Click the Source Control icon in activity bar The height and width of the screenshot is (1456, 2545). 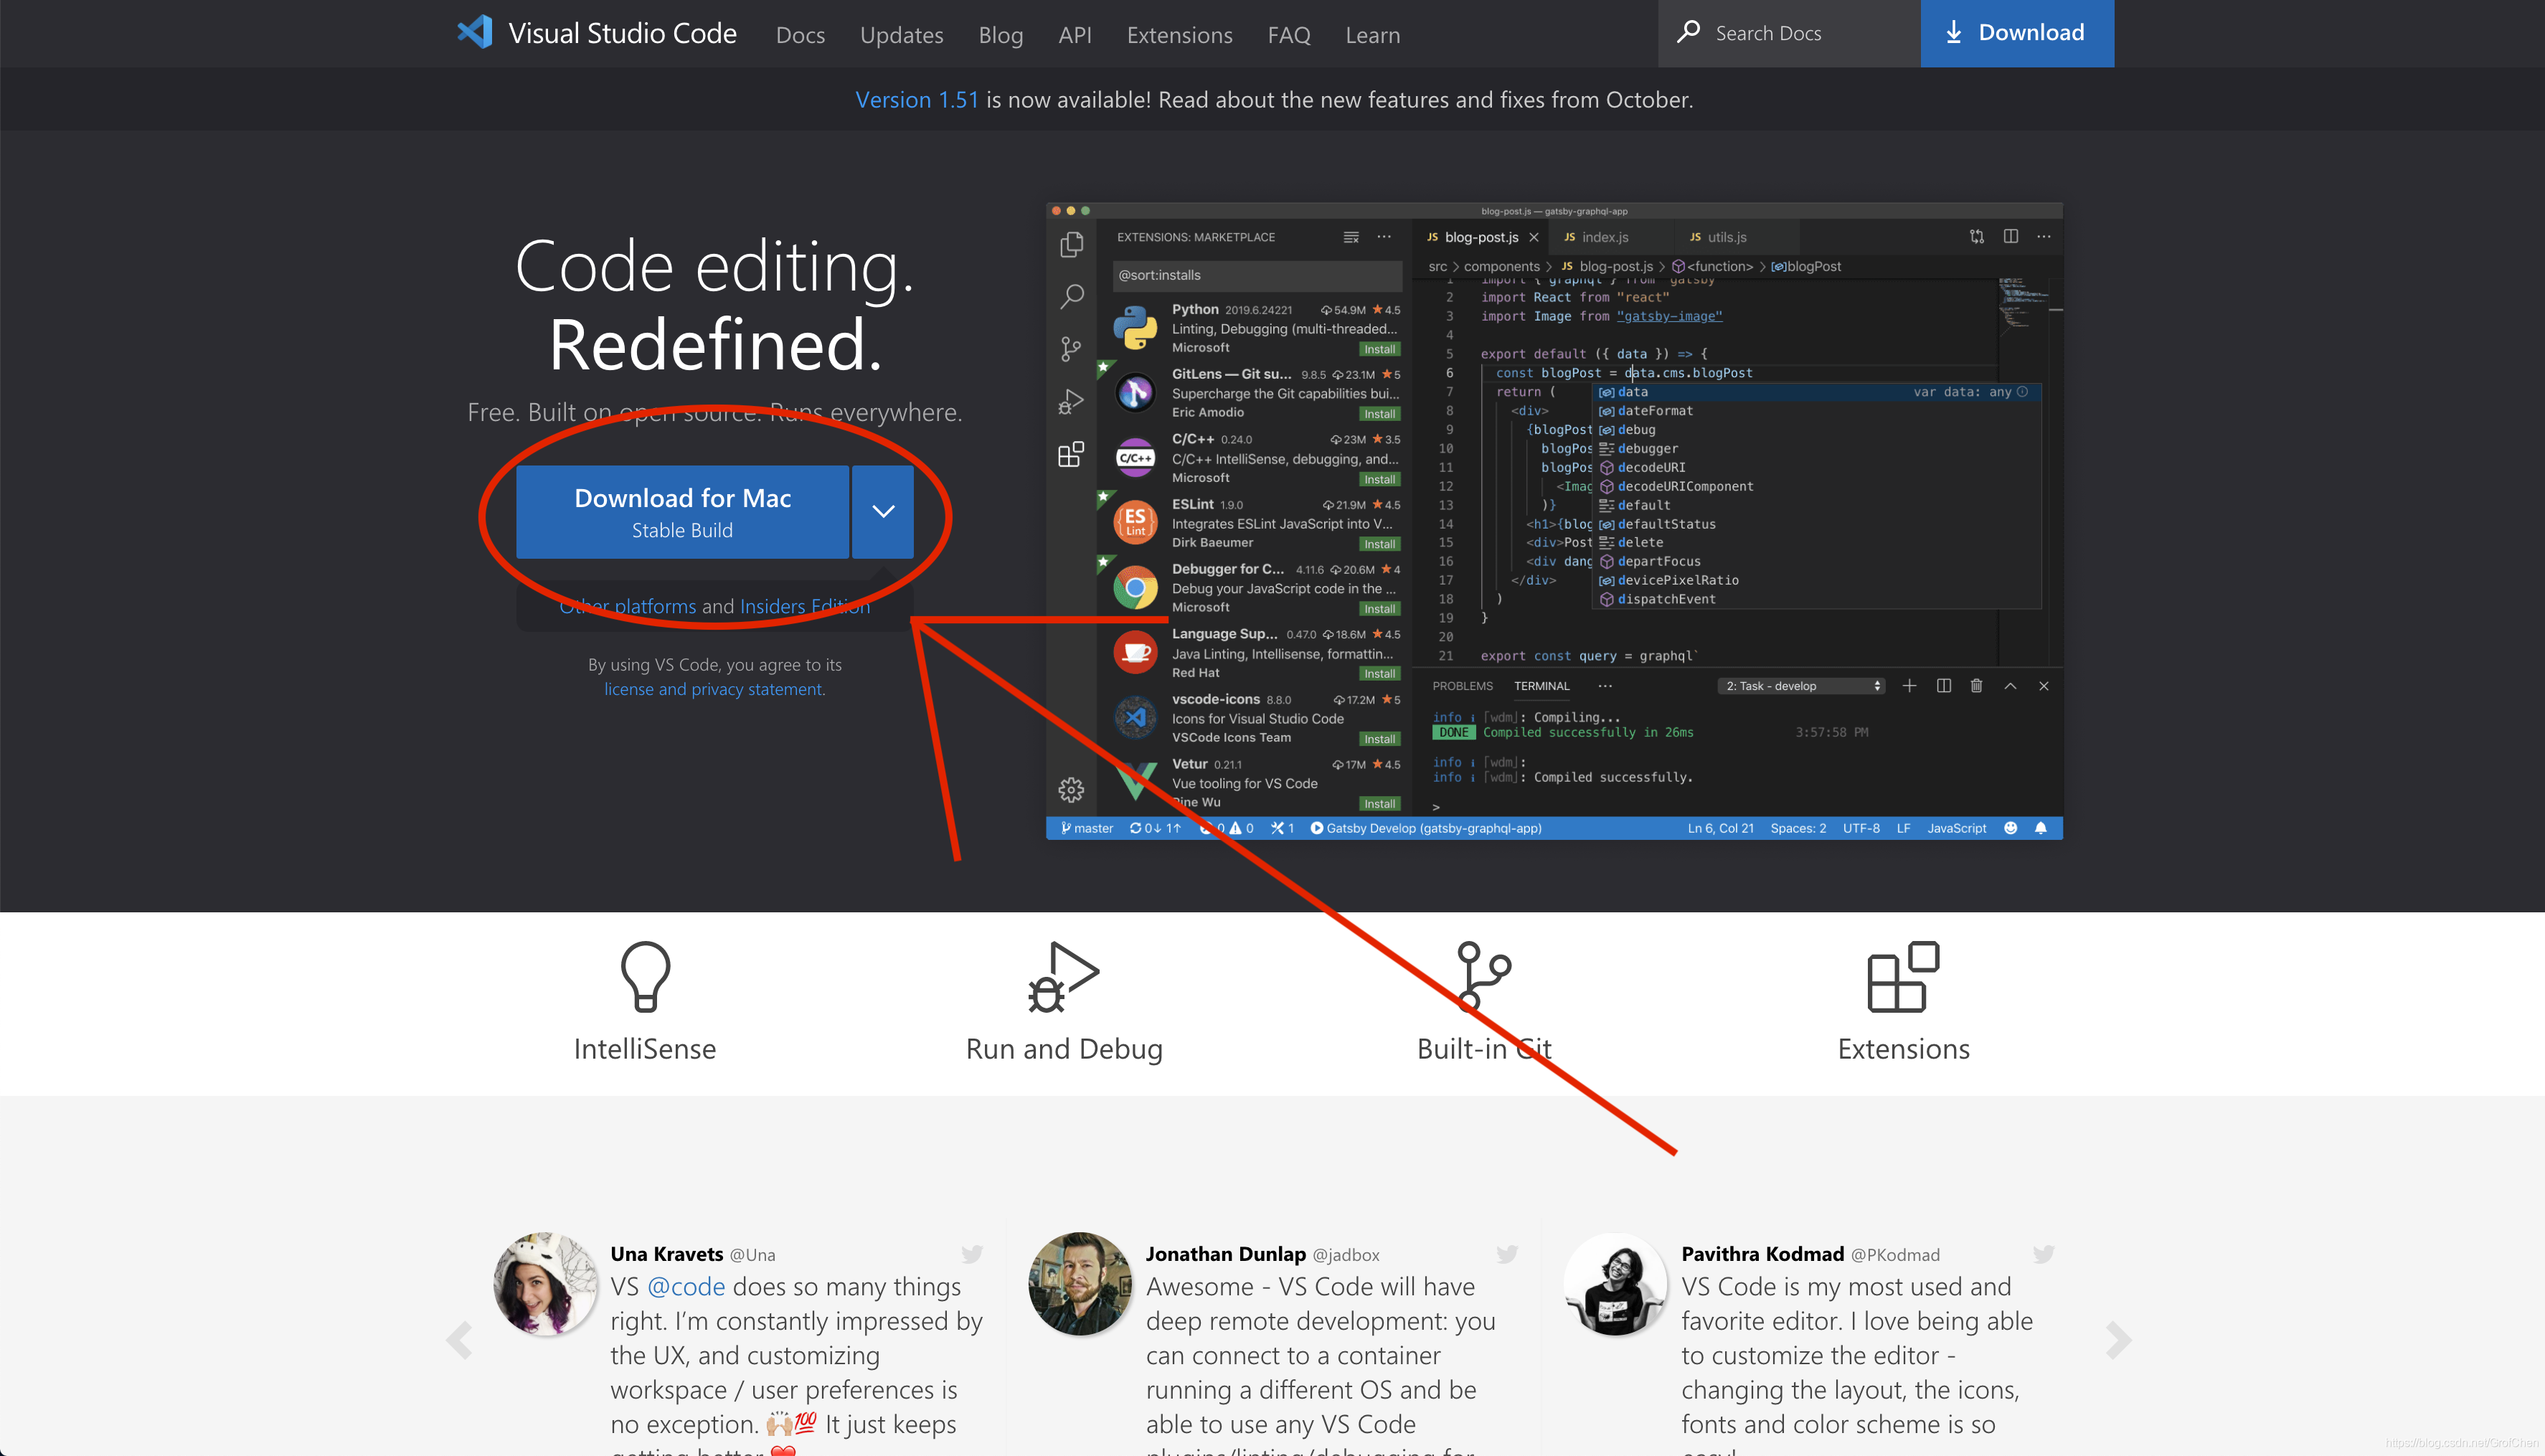click(x=1071, y=349)
